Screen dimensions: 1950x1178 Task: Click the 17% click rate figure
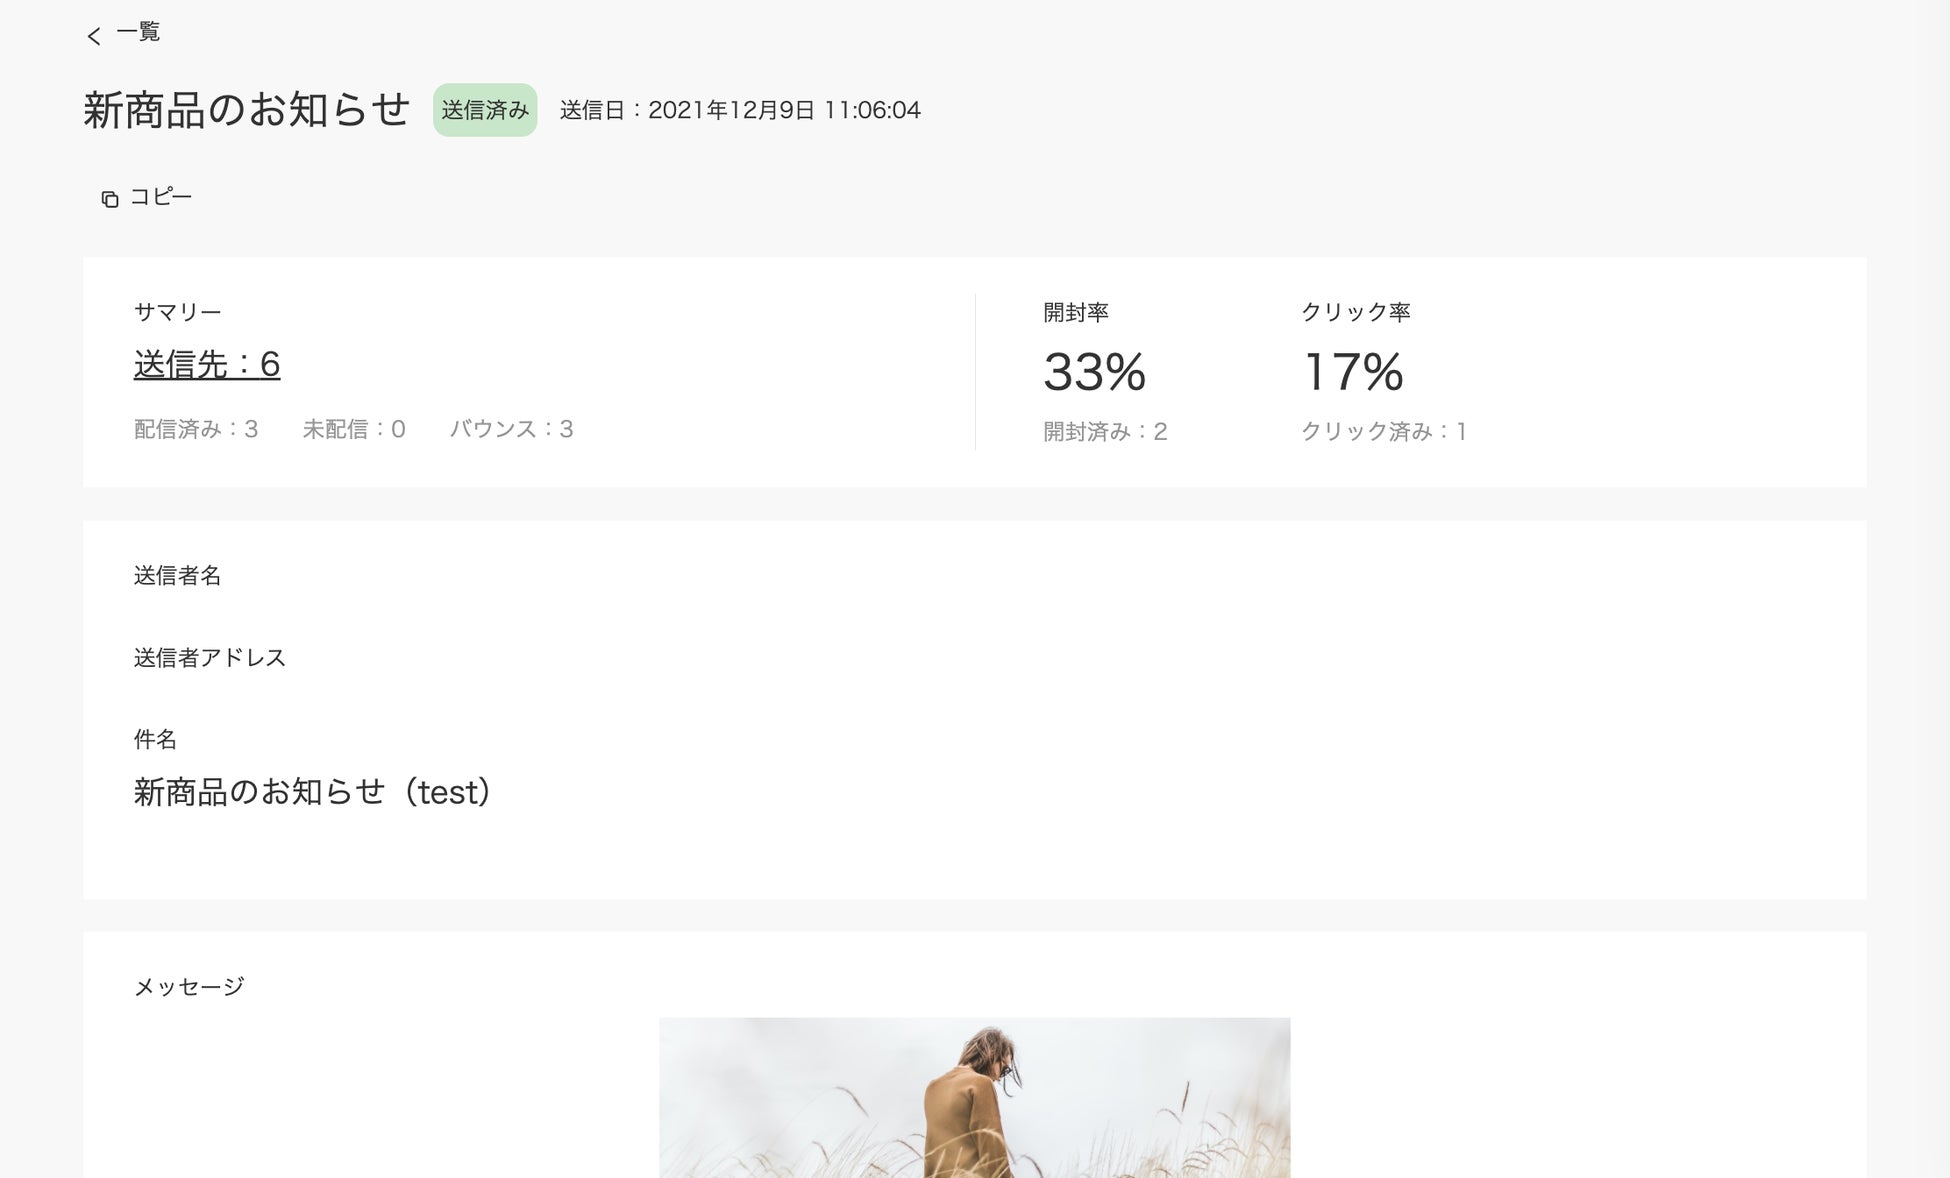click(1353, 372)
